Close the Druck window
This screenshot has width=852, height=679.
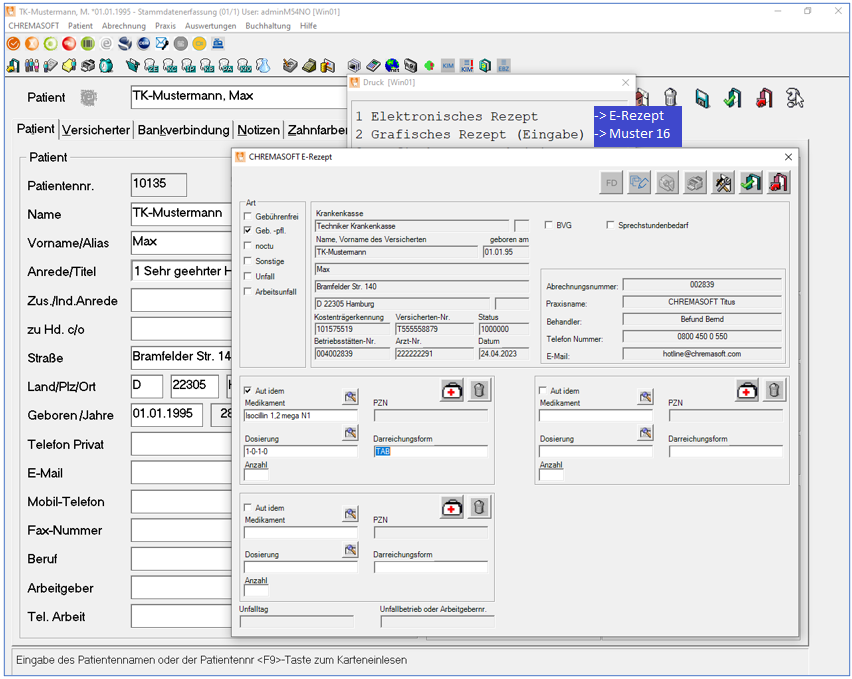(x=625, y=83)
